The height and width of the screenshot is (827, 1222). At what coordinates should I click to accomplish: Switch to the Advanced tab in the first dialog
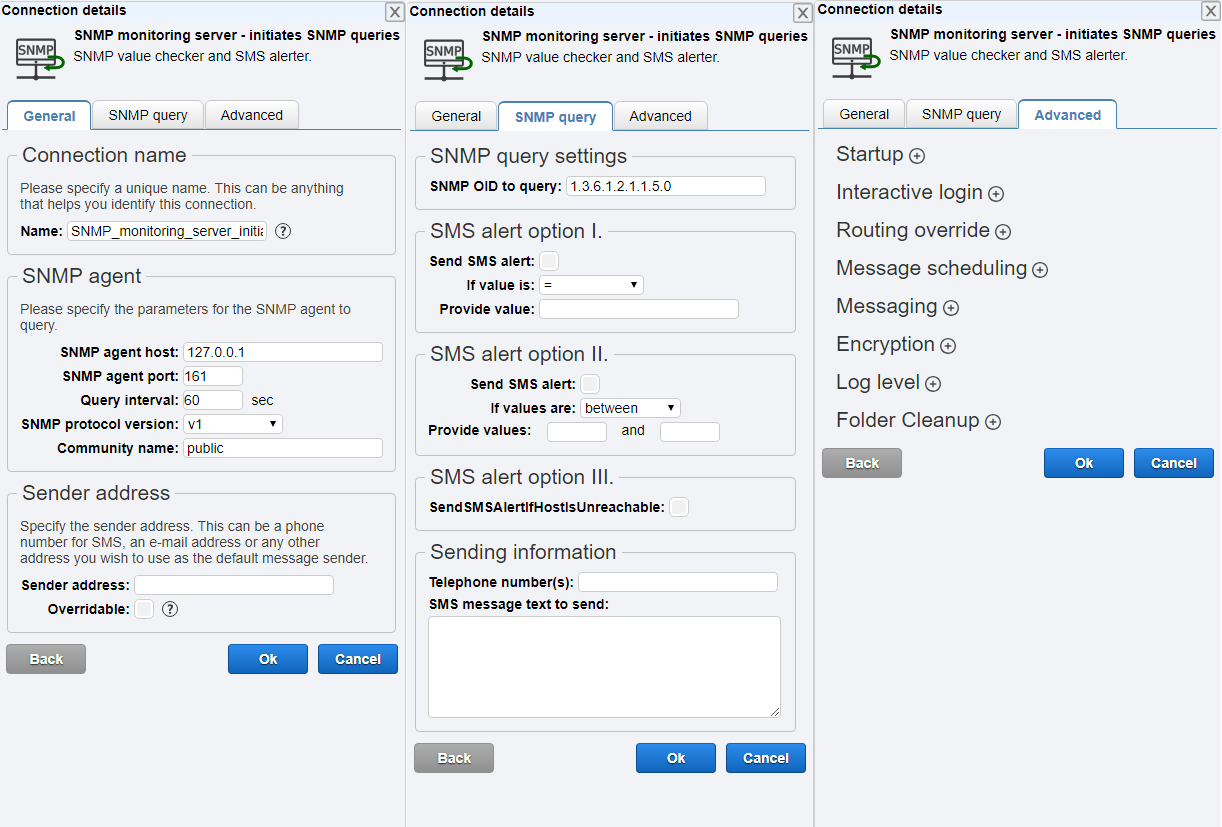coord(252,114)
